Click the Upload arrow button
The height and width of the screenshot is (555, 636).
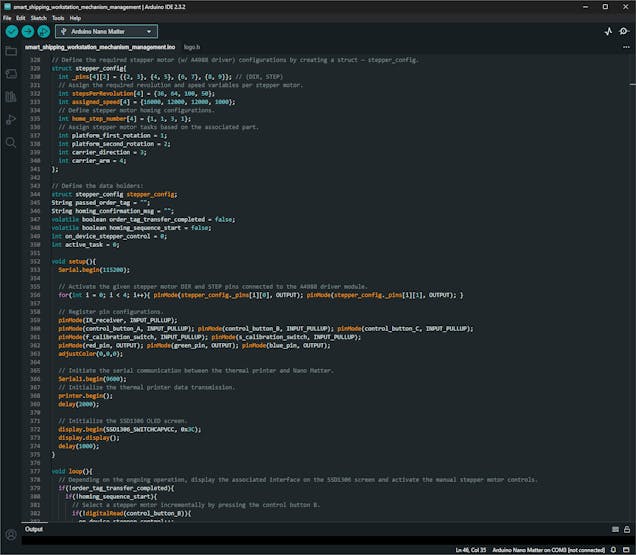point(27,31)
